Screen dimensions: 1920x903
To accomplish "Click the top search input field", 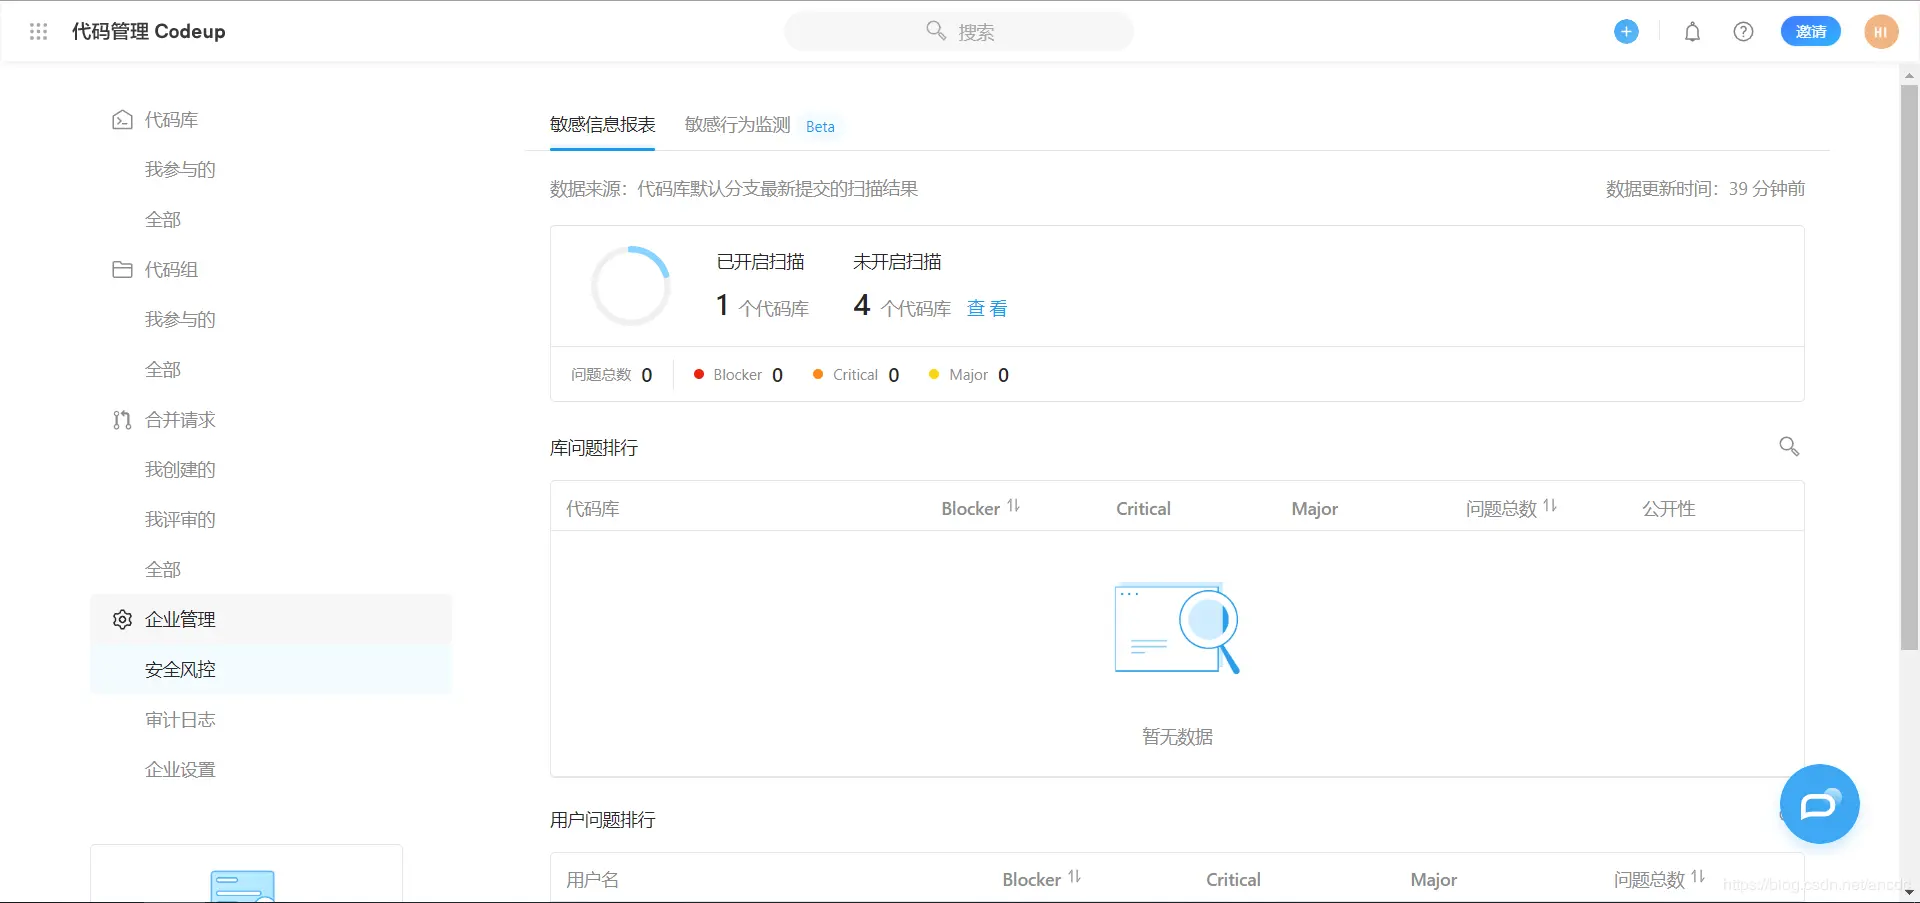I will pyautogui.click(x=959, y=31).
